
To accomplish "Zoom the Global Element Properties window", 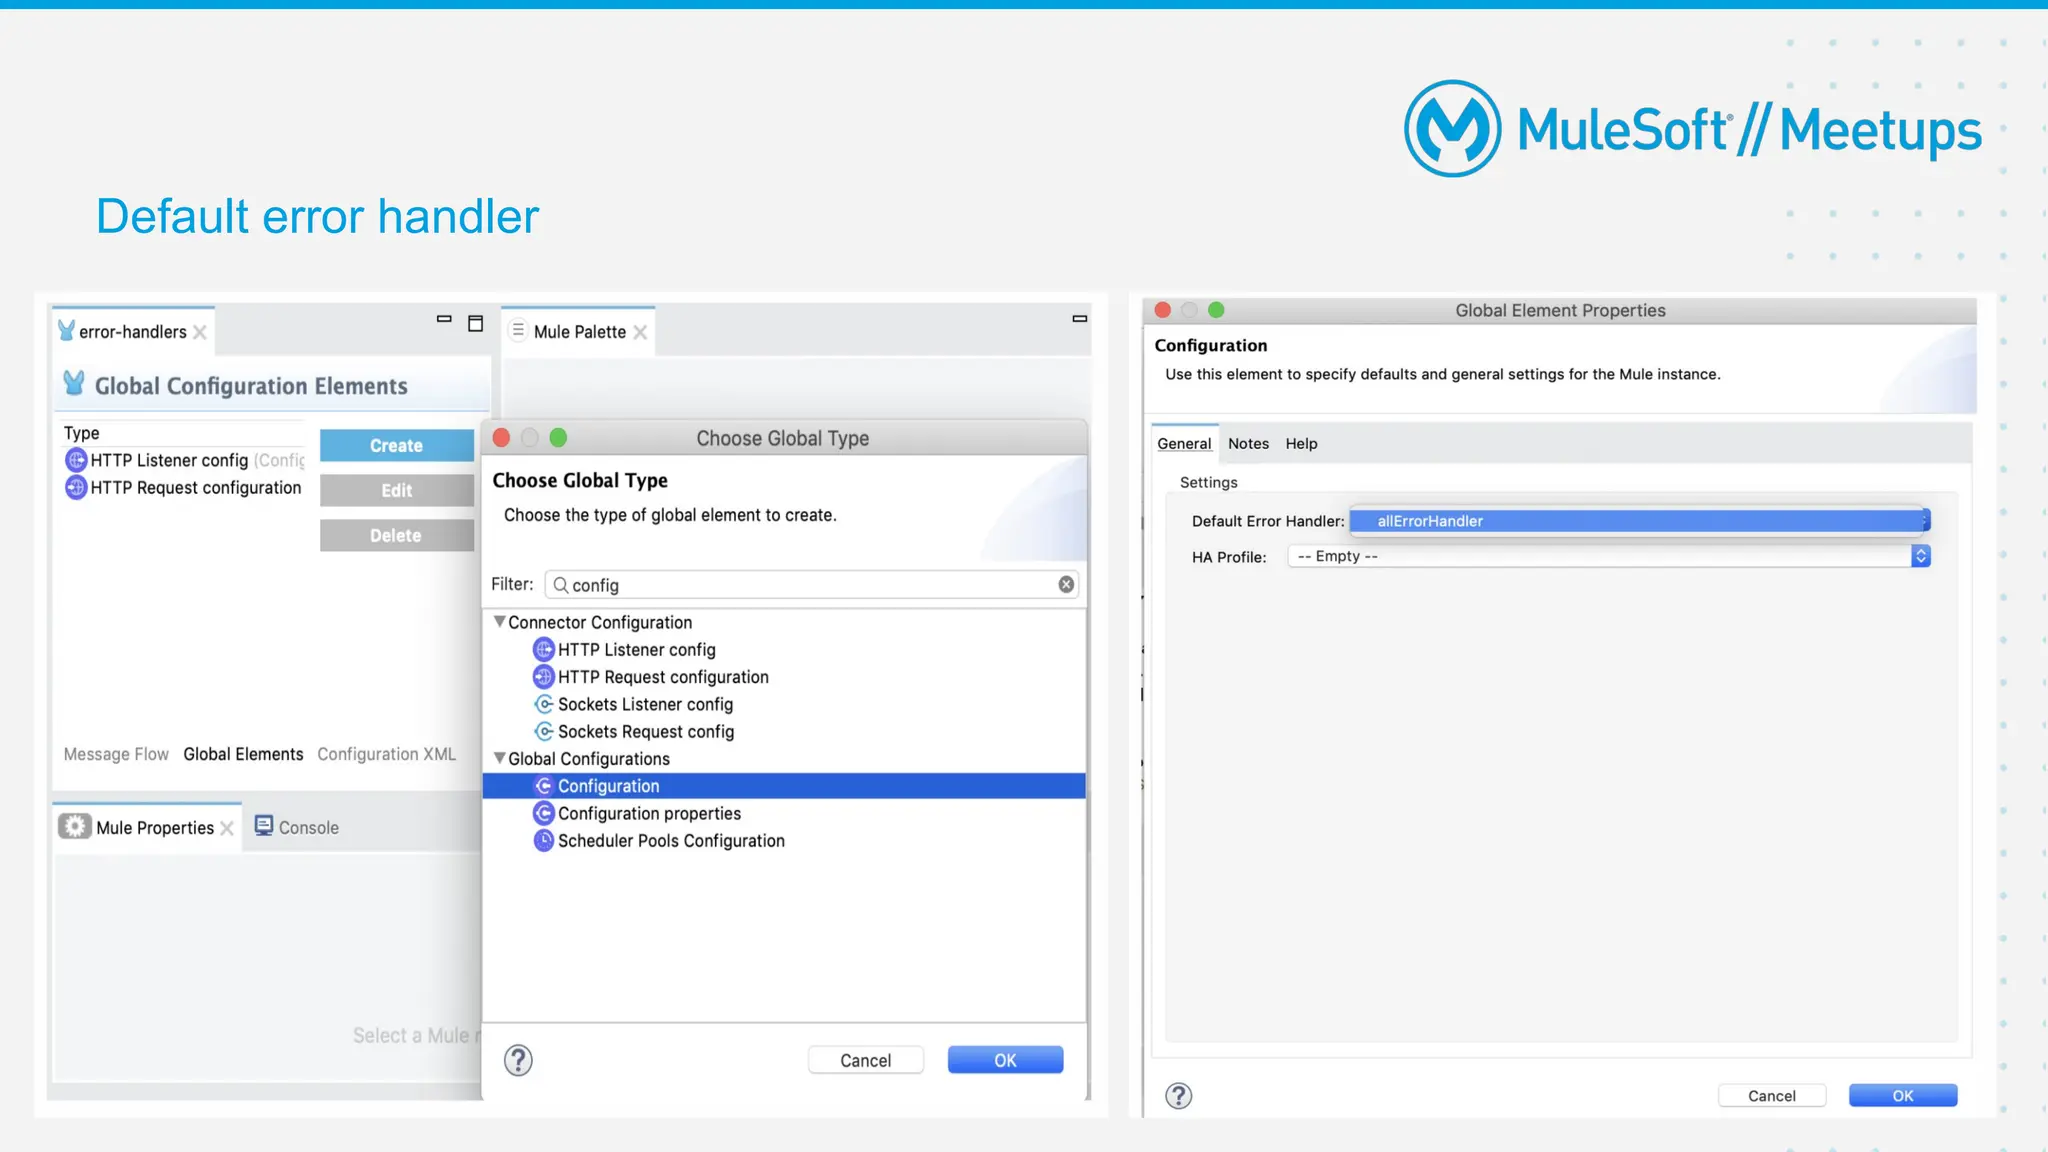I will pos(1216,310).
